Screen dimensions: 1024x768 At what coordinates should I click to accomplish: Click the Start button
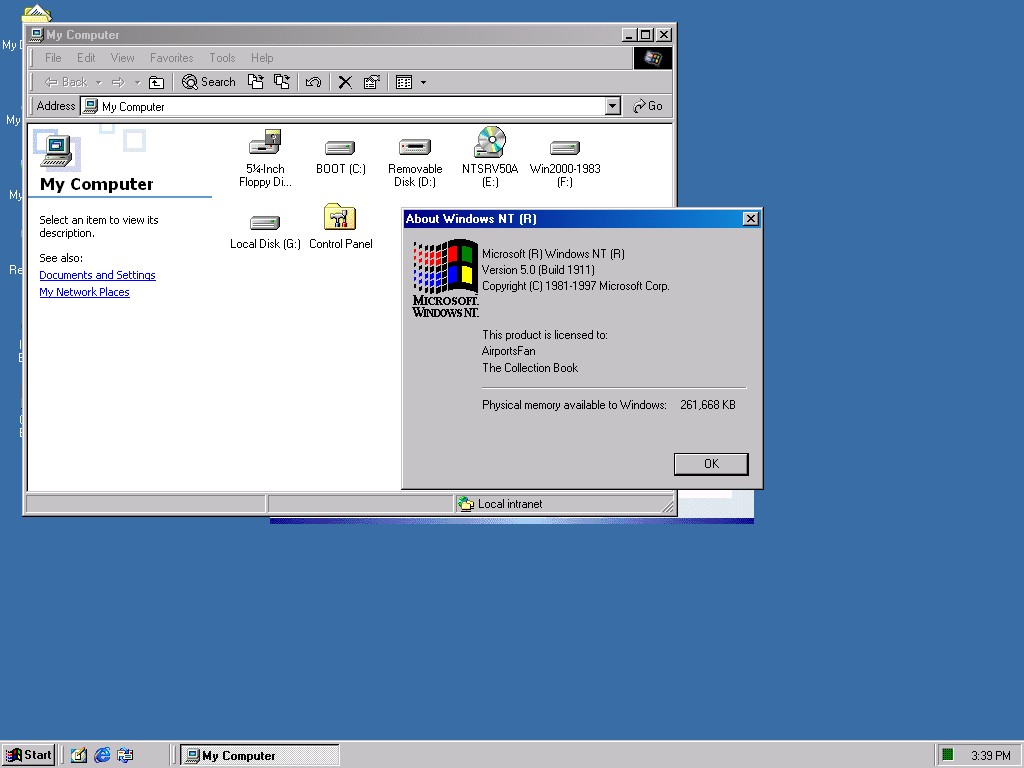tap(29, 755)
